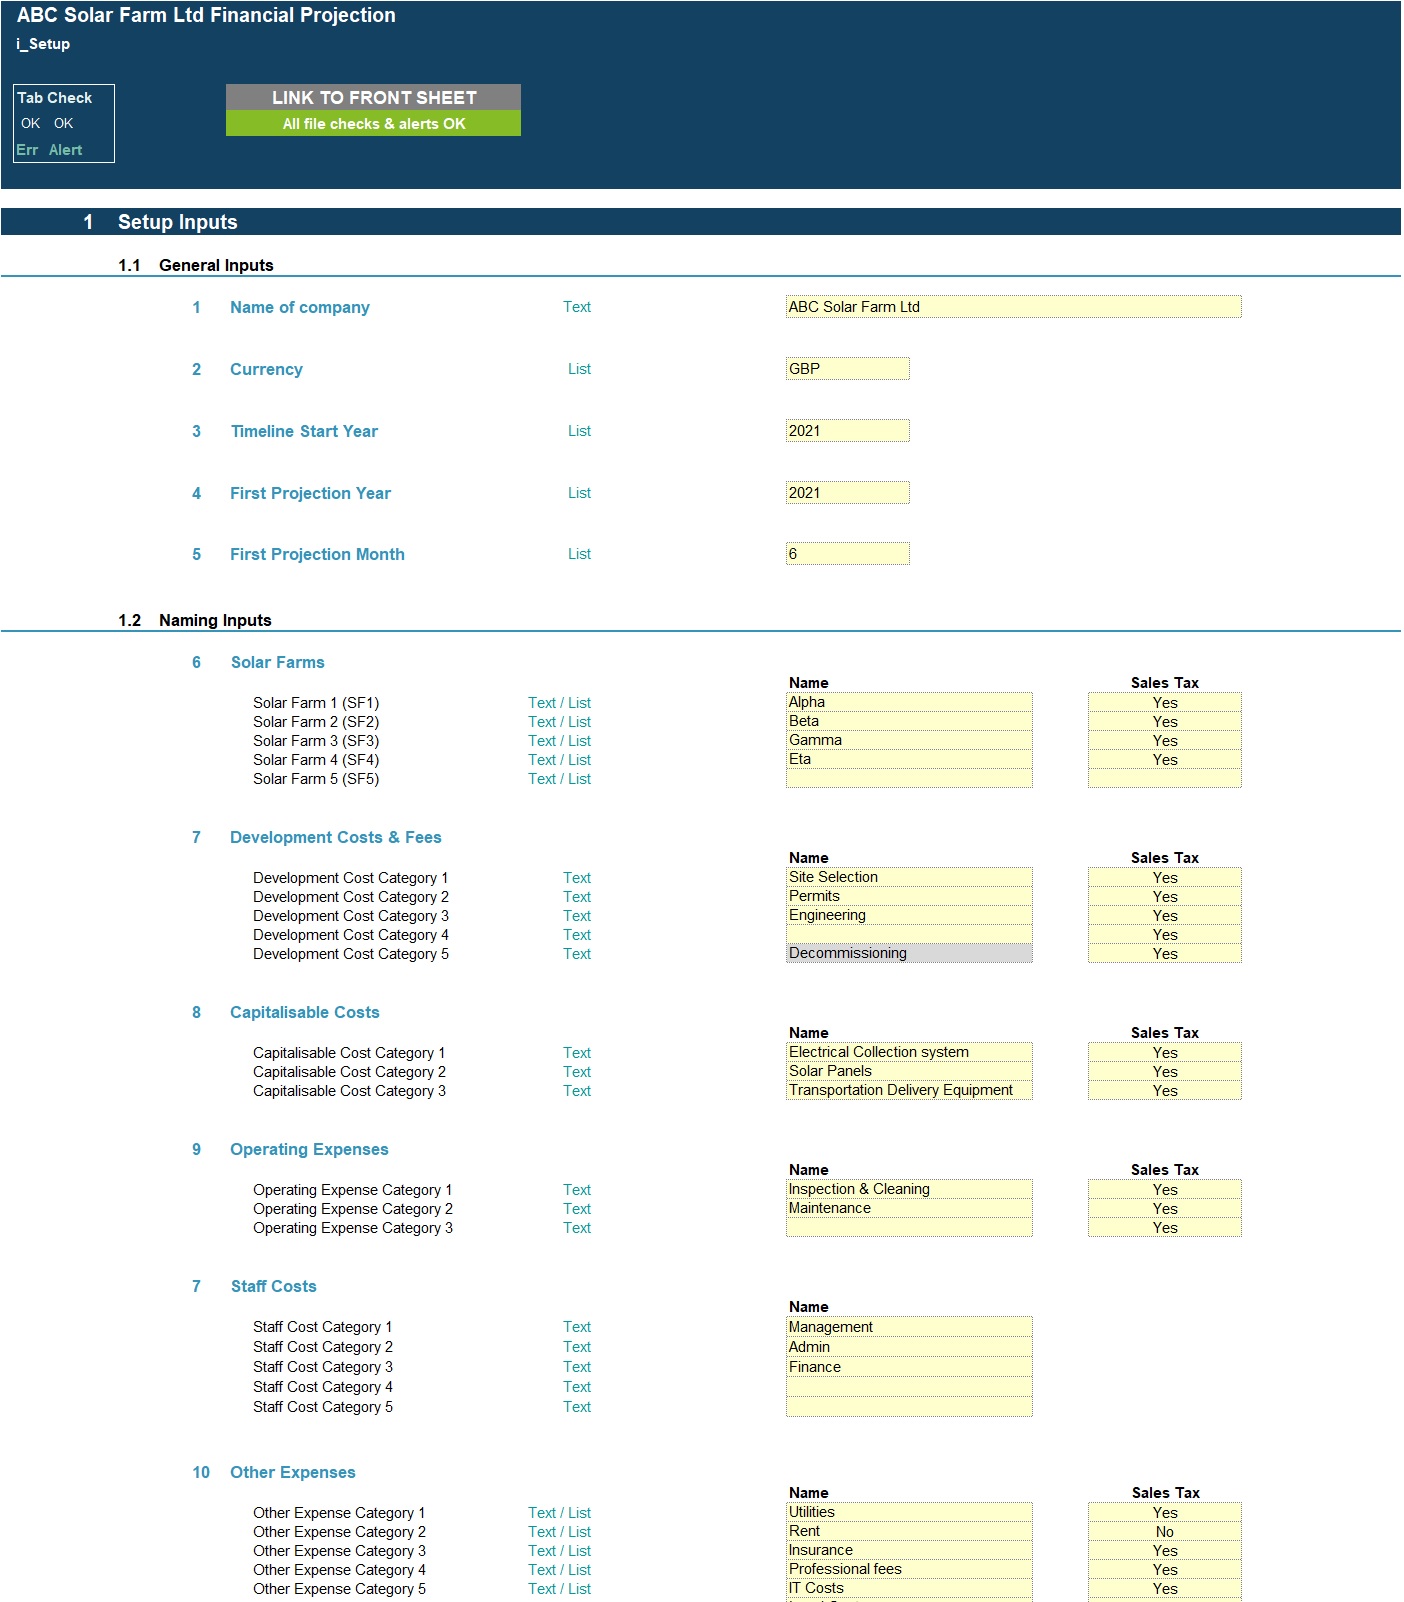Screen dimensions: 1404x1602
Task: Select the Transportation Delivery Equipment cell
Action: [x=909, y=1090]
